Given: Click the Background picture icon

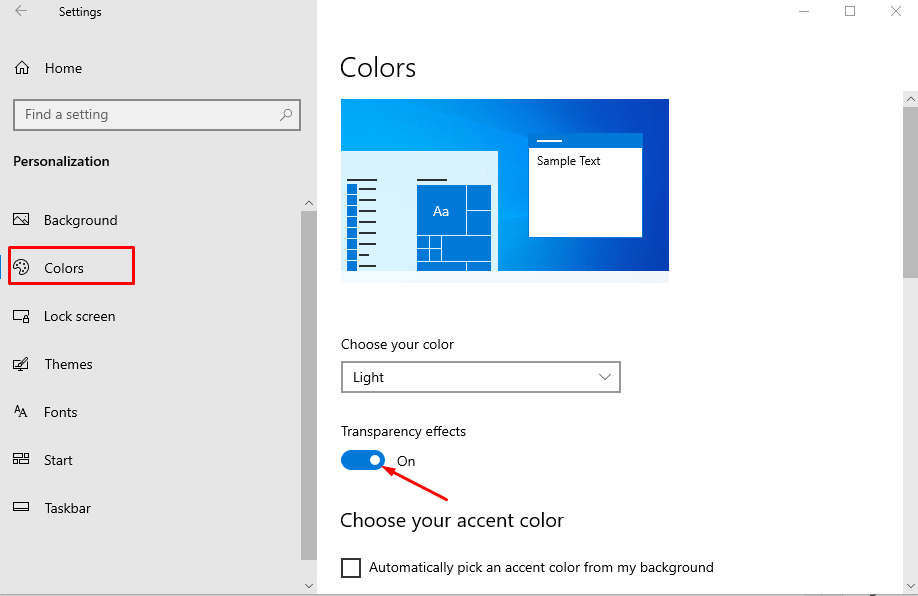Looking at the screenshot, I should point(21,220).
